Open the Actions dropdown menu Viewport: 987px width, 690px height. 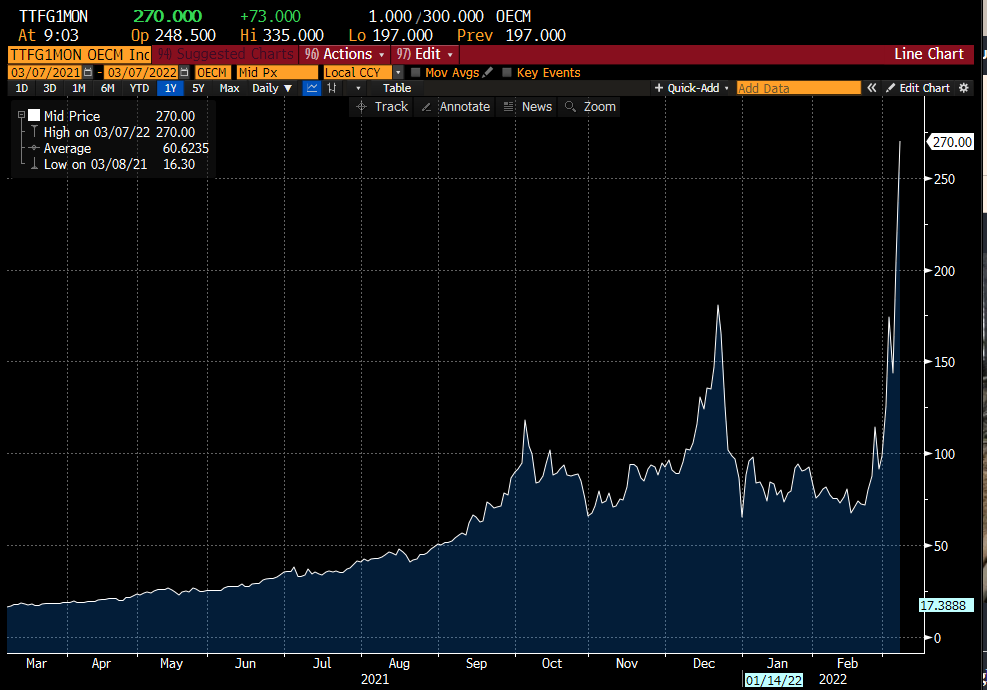click(x=344, y=54)
